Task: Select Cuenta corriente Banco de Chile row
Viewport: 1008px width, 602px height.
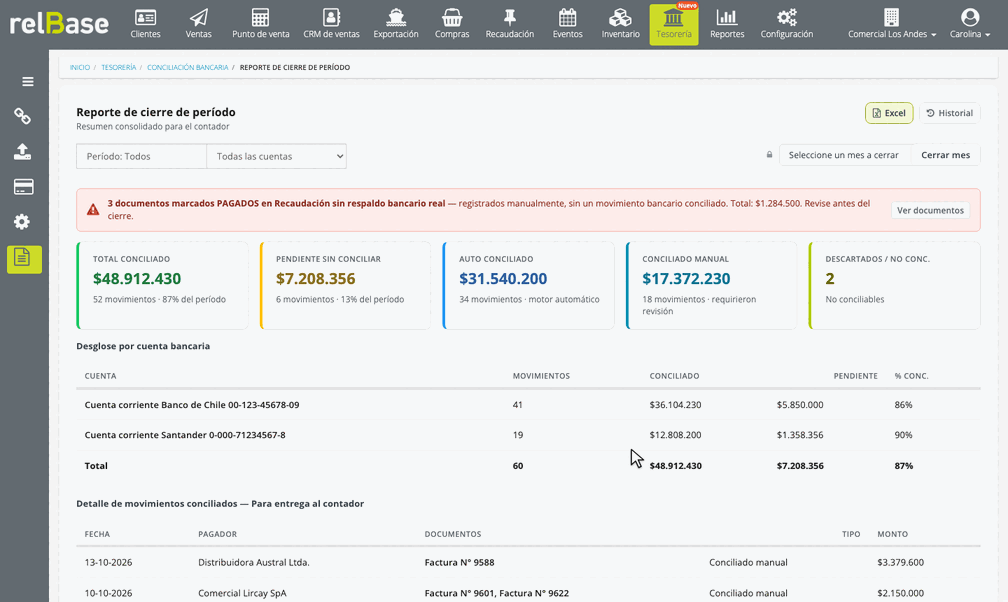Action: click(x=528, y=405)
